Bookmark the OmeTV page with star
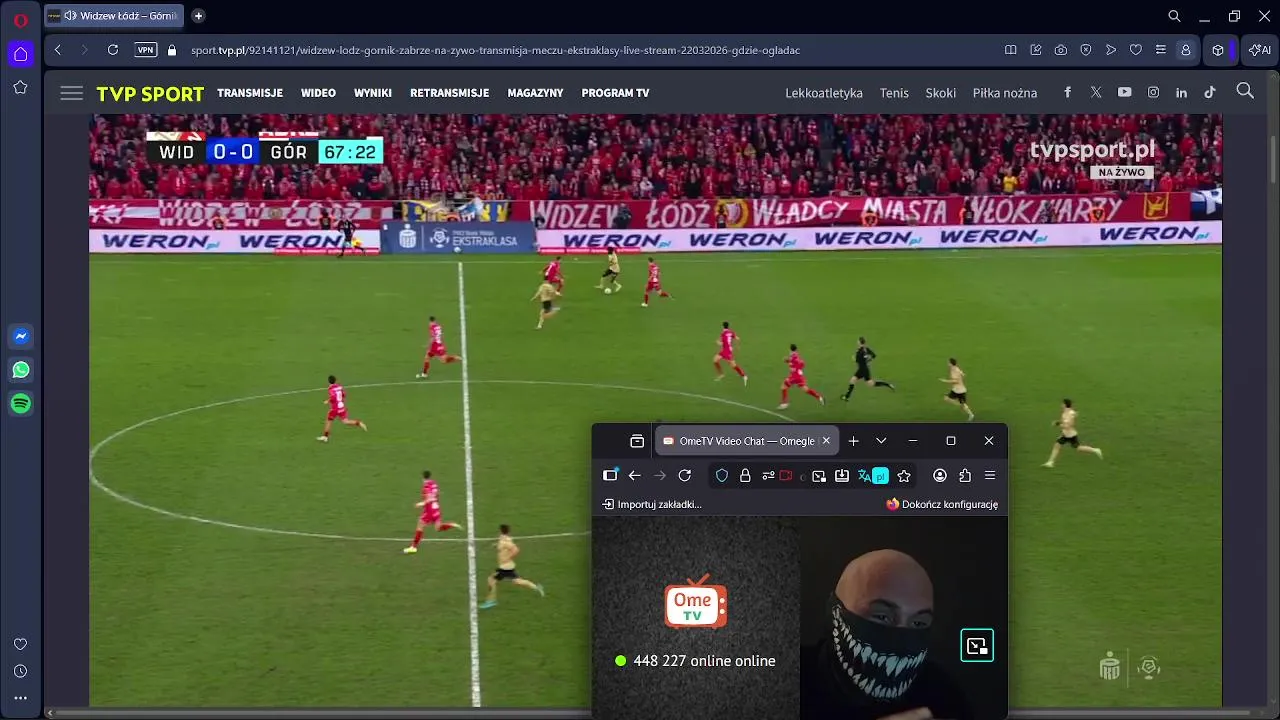Screen dimensions: 1280x720 [x=904, y=476]
